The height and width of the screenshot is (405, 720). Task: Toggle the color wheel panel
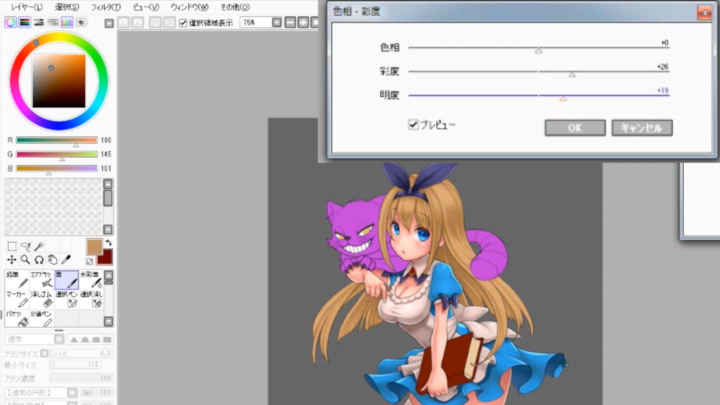pos(11,22)
